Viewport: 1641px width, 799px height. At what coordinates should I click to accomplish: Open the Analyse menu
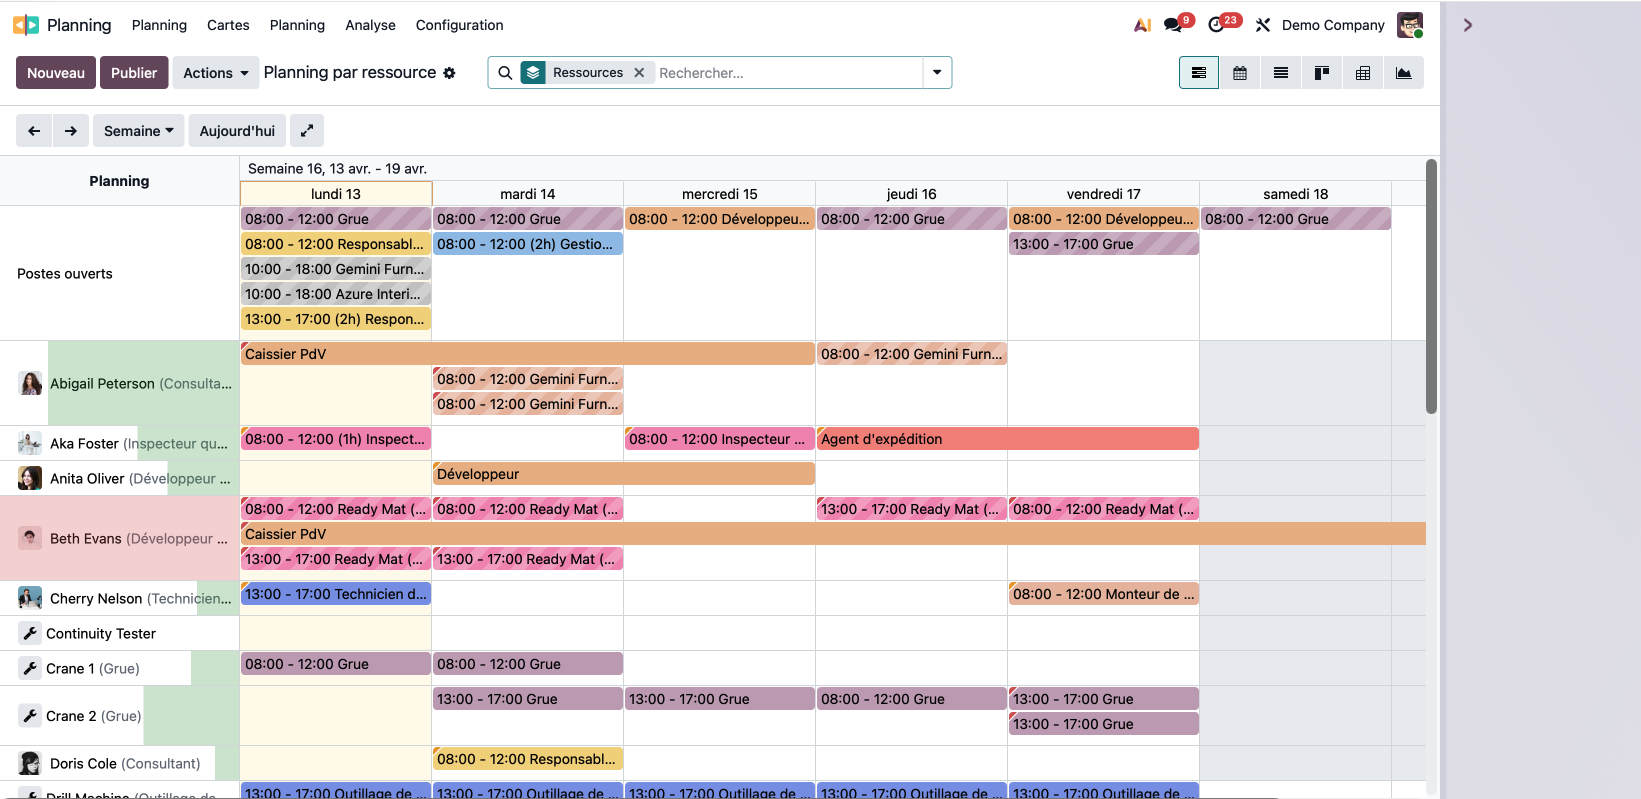click(370, 25)
